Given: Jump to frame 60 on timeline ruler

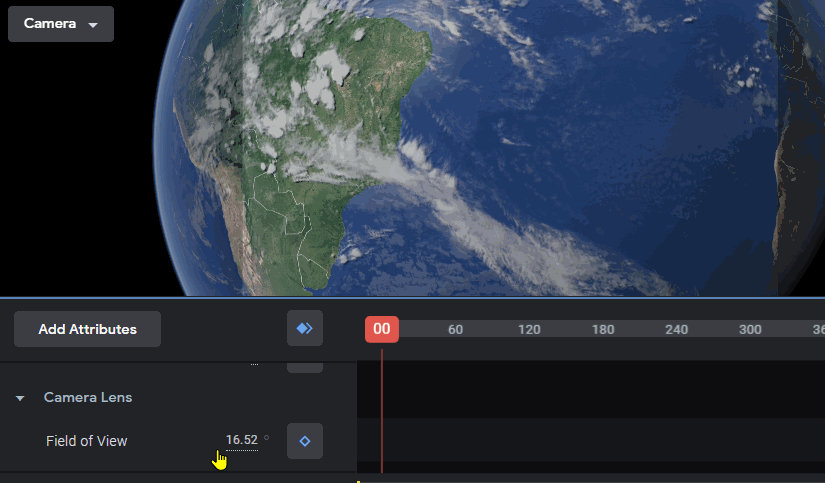Looking at the screenshot, I should (455, 329).
